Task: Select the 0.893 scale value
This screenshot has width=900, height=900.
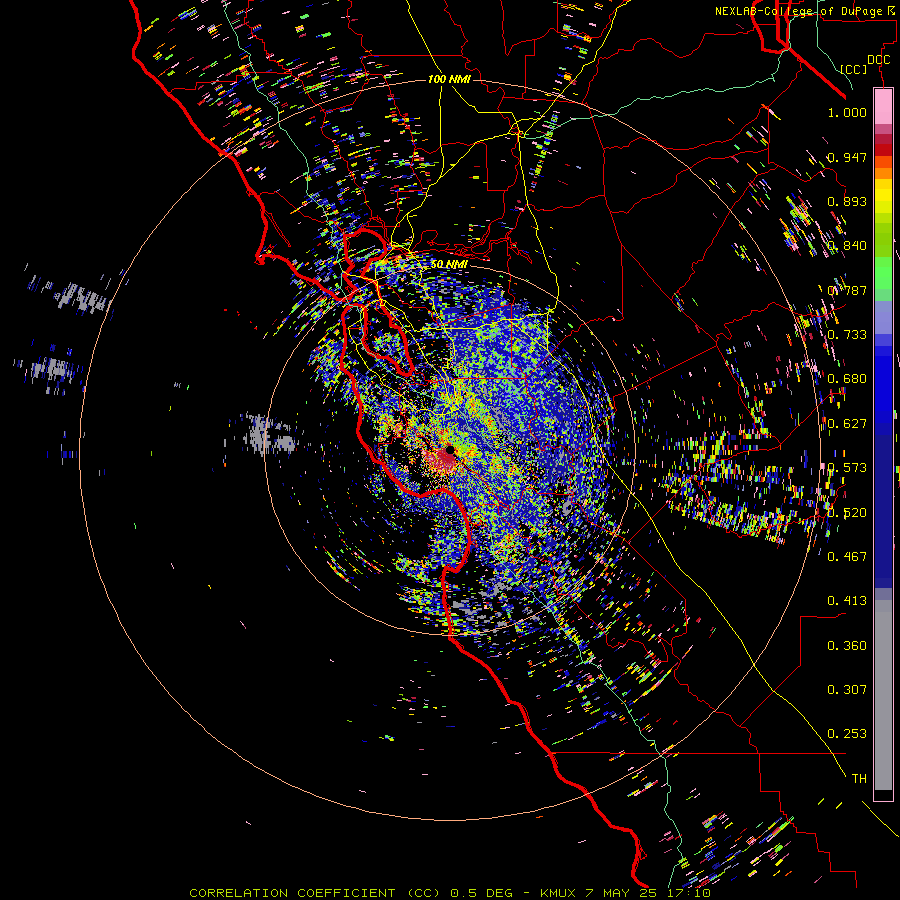Action: (x=847, y=201)
